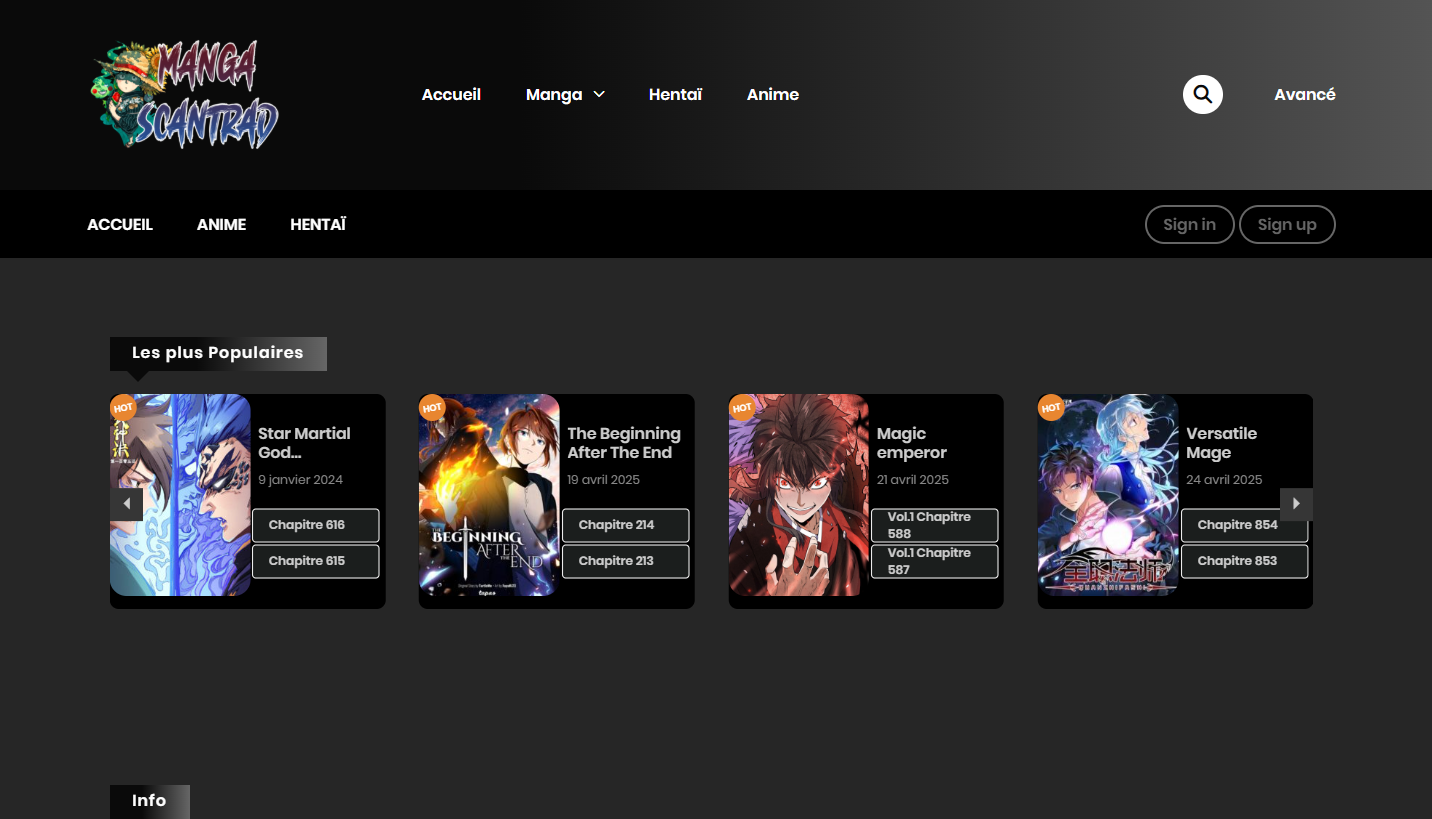Click the Versatile Mage title link
The width and height of the screenshot is (1432, 819).
tap(1221, 443)
